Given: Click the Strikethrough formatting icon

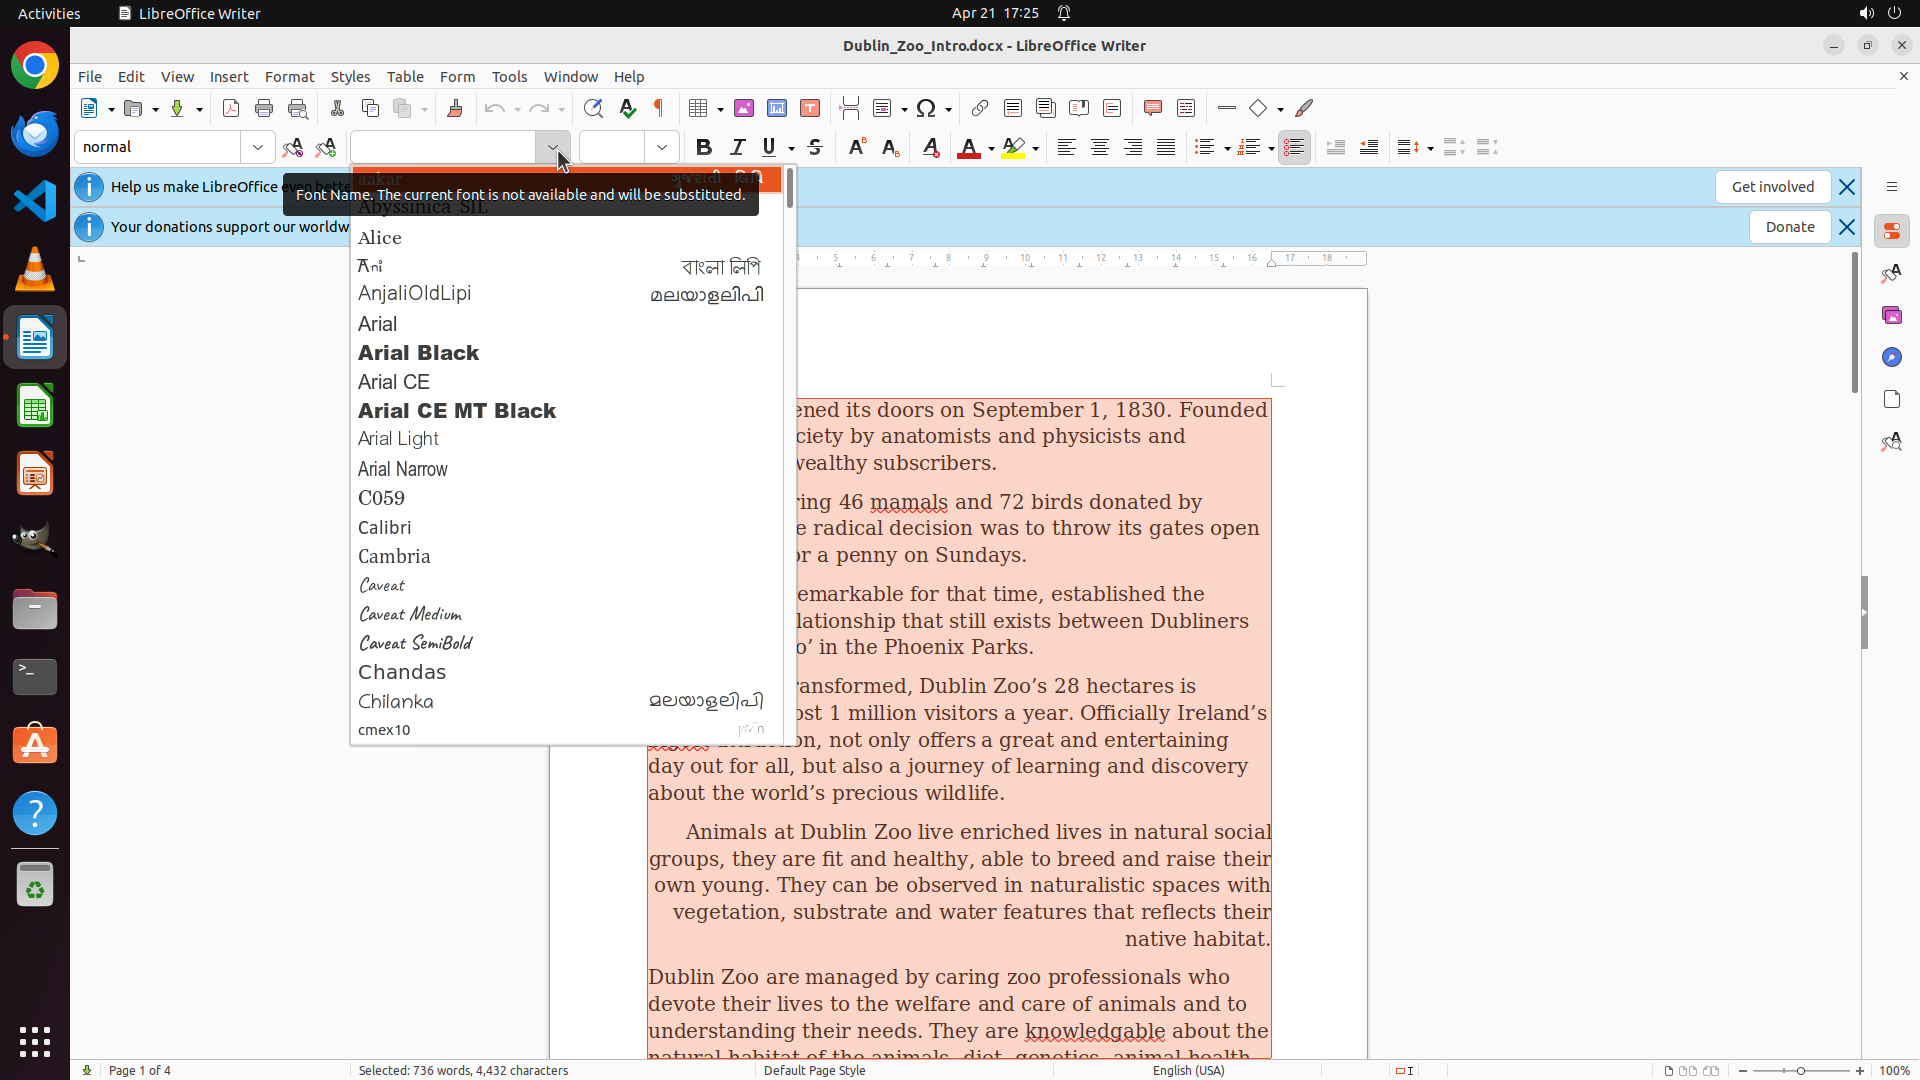Looking at the screenshot, I should point(815,147).
